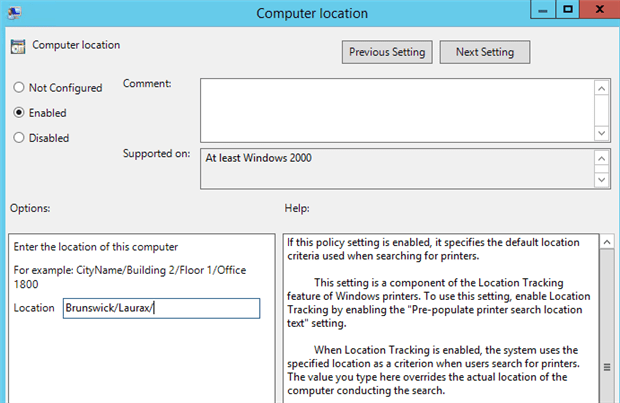The height and width of the screenshot is (403, 620).
Task: Go to the Previous Setting
Action: point(385,52)
